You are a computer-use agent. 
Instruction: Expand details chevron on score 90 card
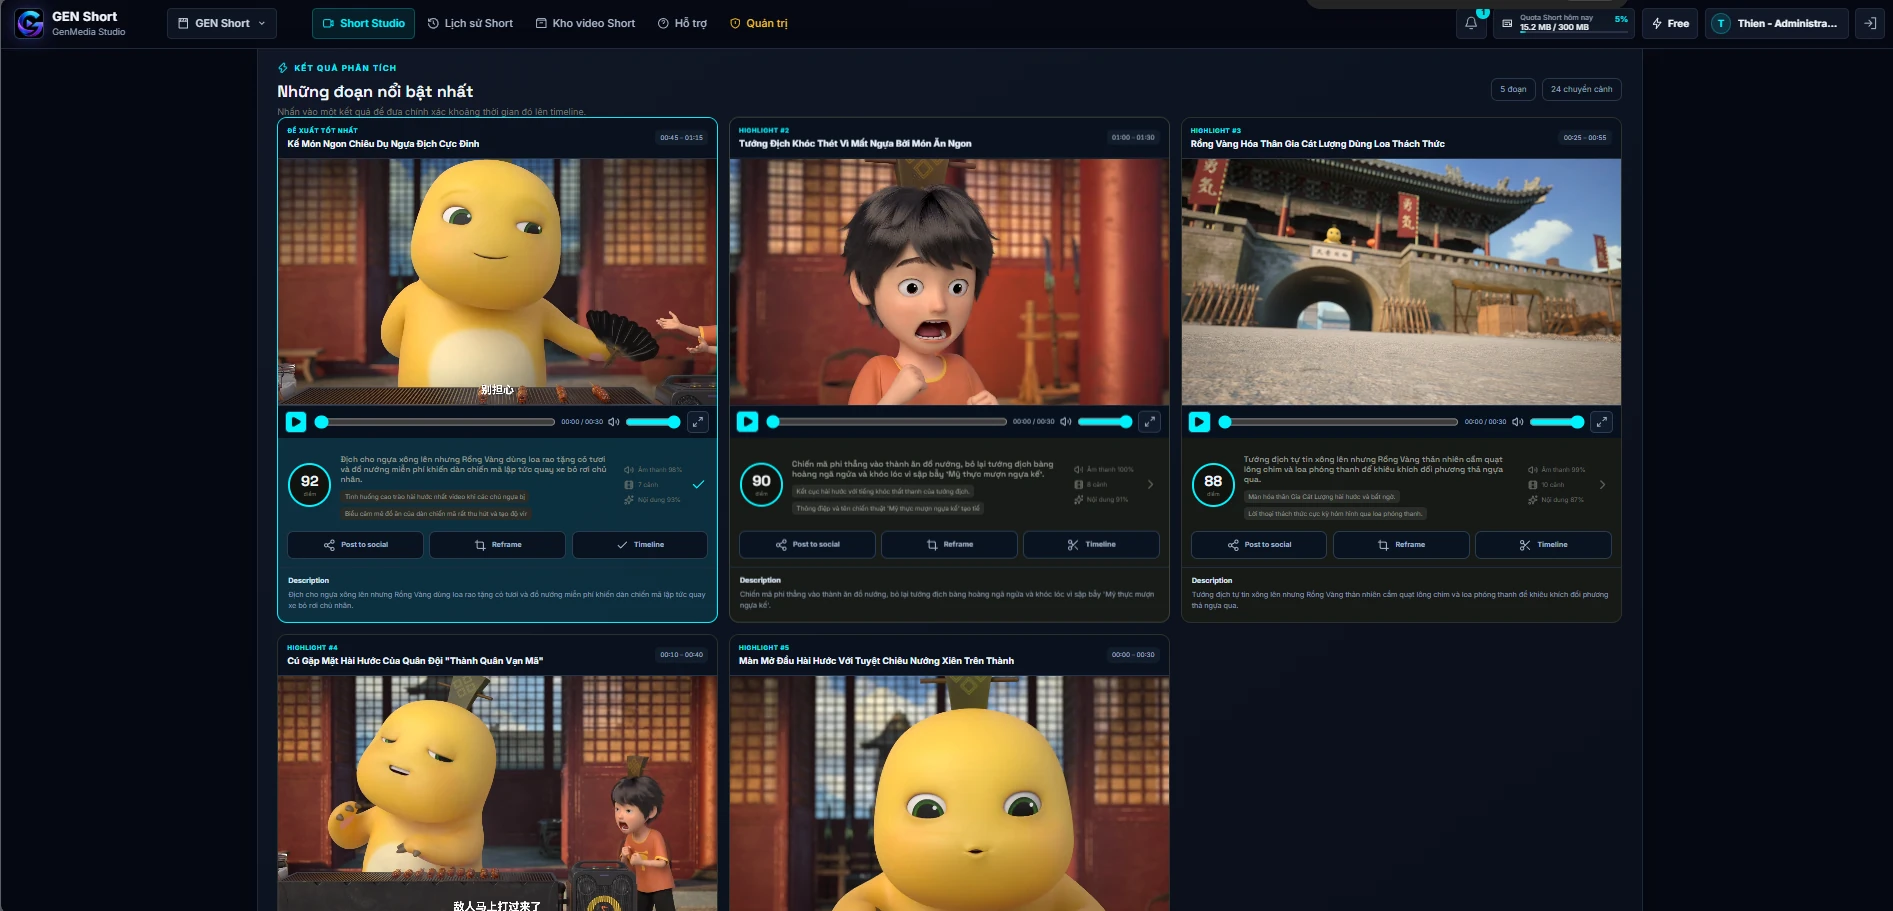point(1150,484)
